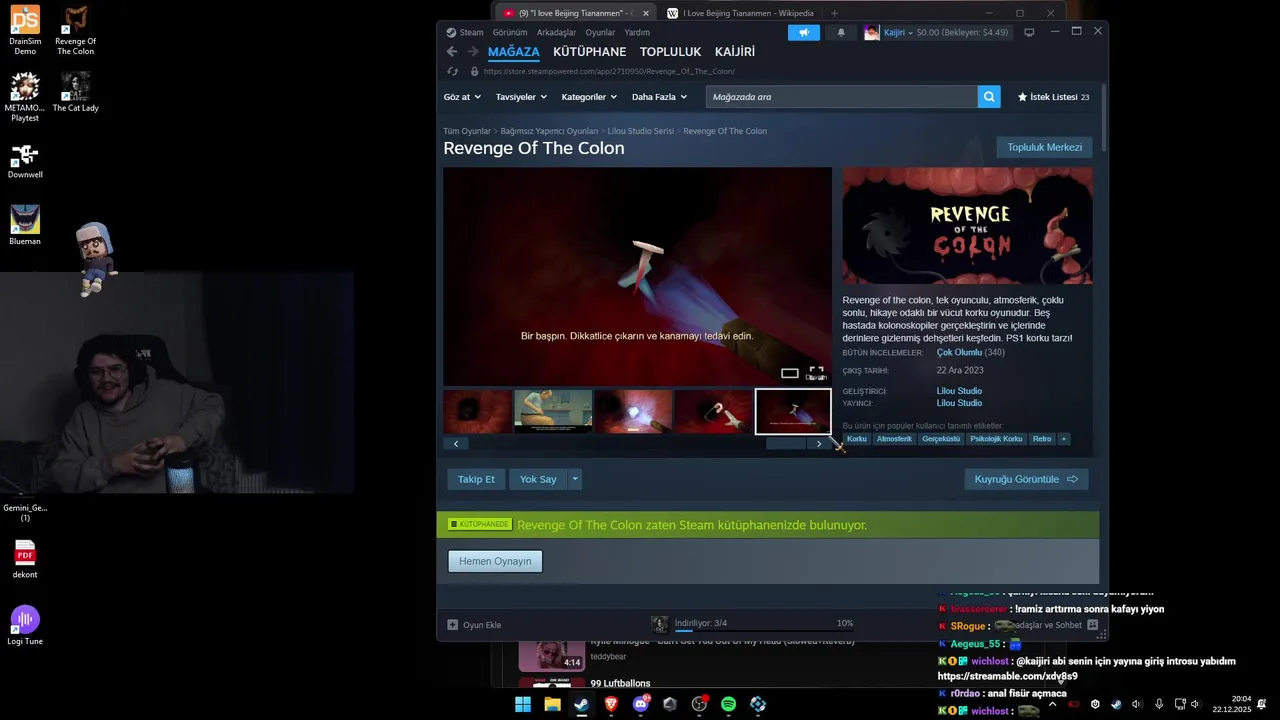Viewport: 1280px width, 720px height.
Task: Open the Yok Say dropdown arrow
Action: point(575,479)
